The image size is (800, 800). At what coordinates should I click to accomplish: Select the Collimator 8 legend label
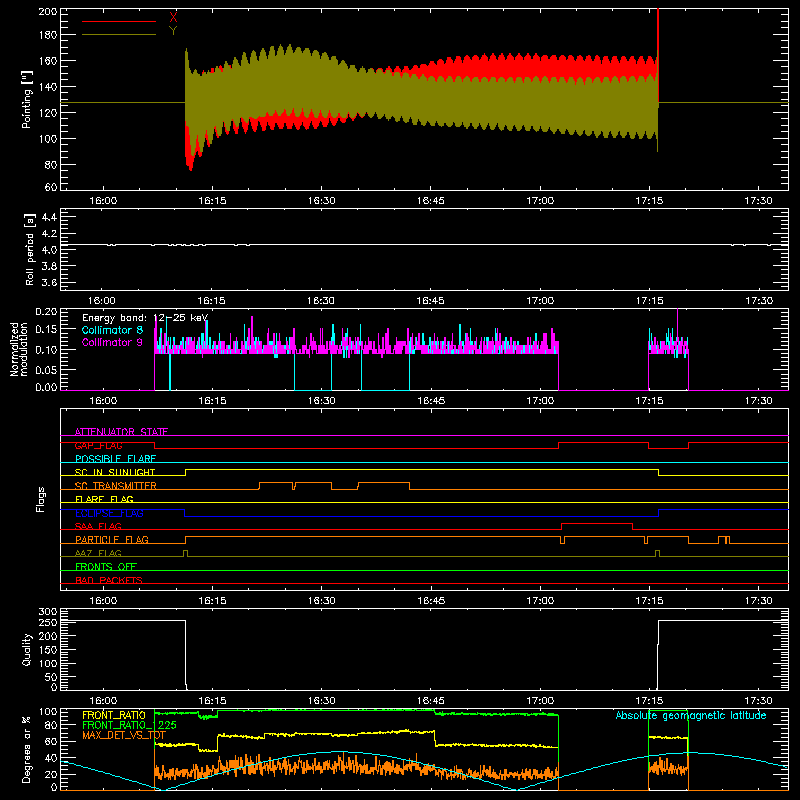[x=112, y=330]
